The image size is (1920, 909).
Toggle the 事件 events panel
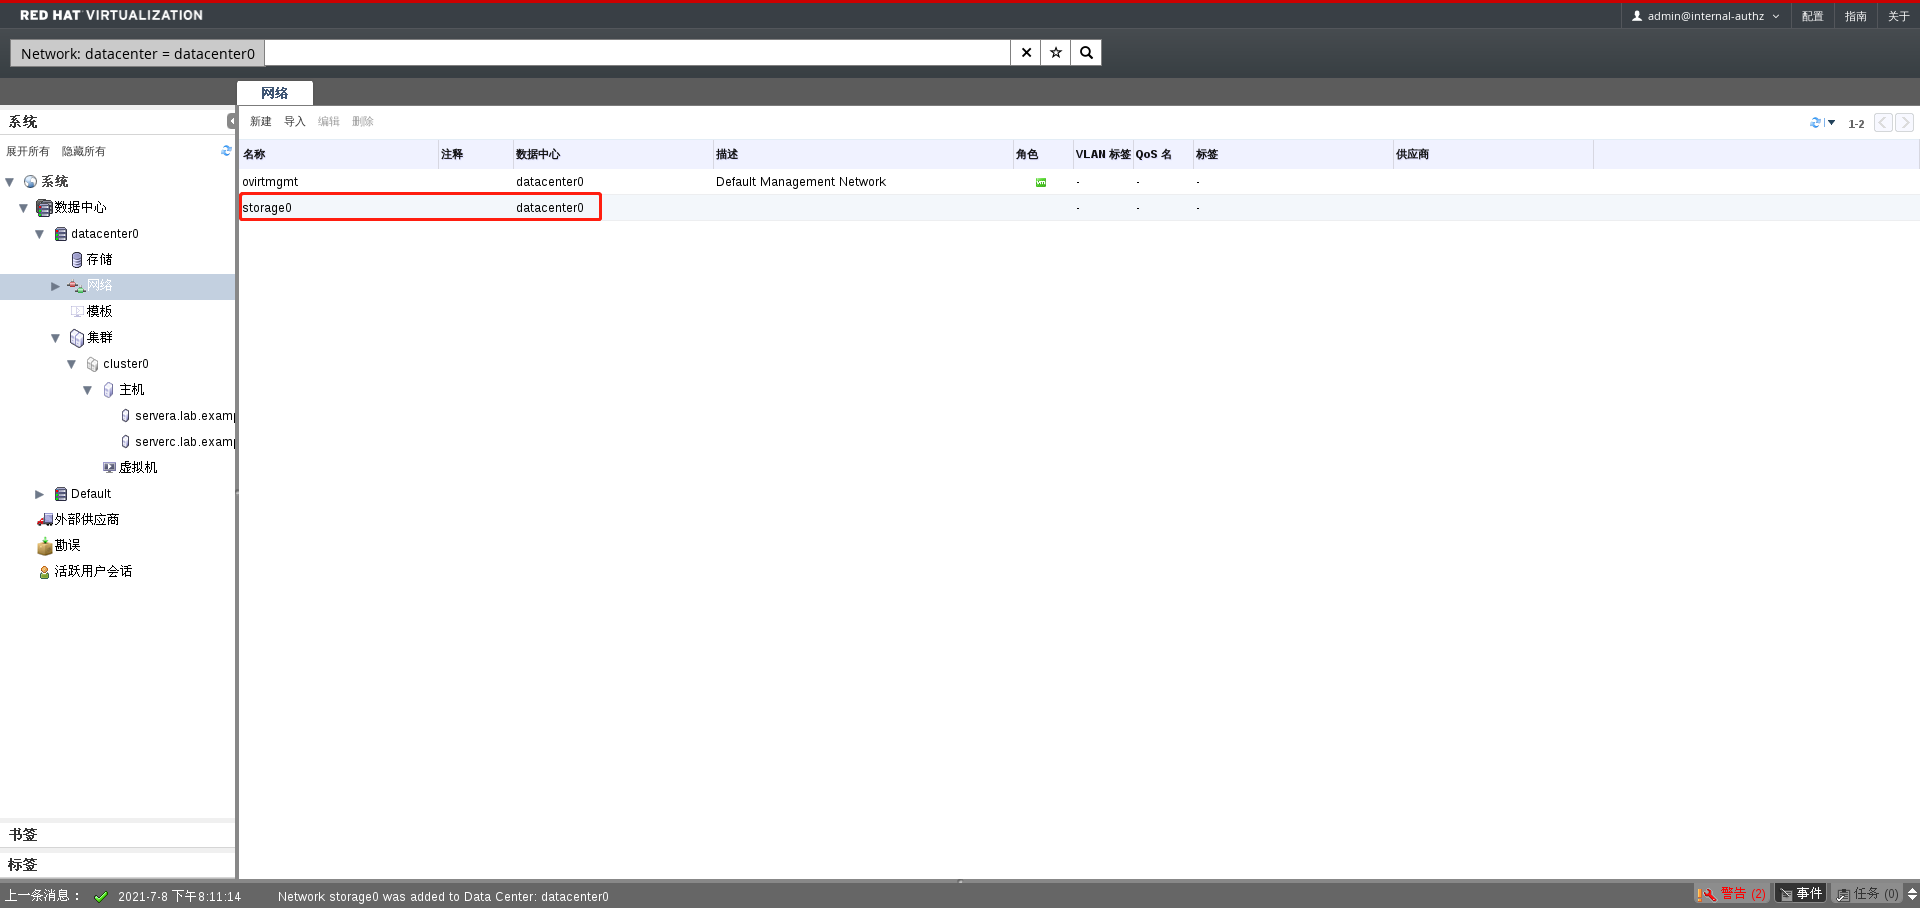pos(1799,893)
